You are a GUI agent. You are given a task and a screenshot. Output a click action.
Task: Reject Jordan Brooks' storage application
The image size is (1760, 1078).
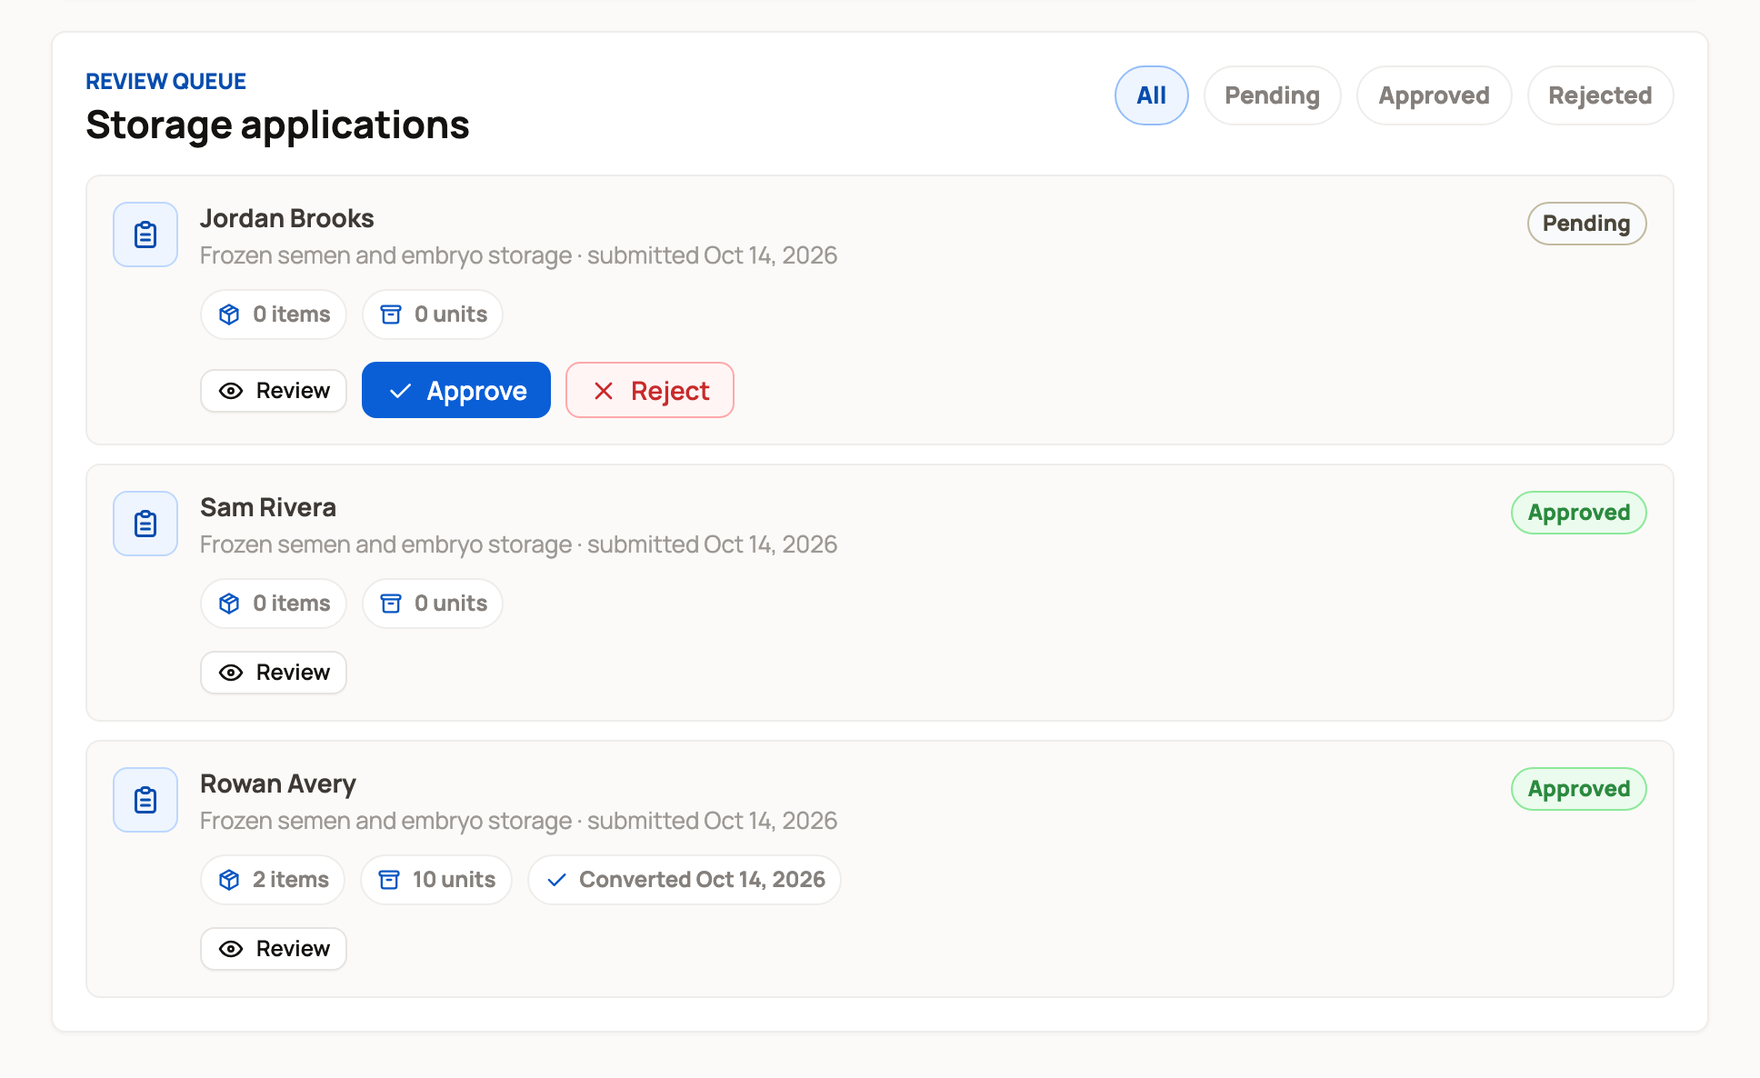650,390
